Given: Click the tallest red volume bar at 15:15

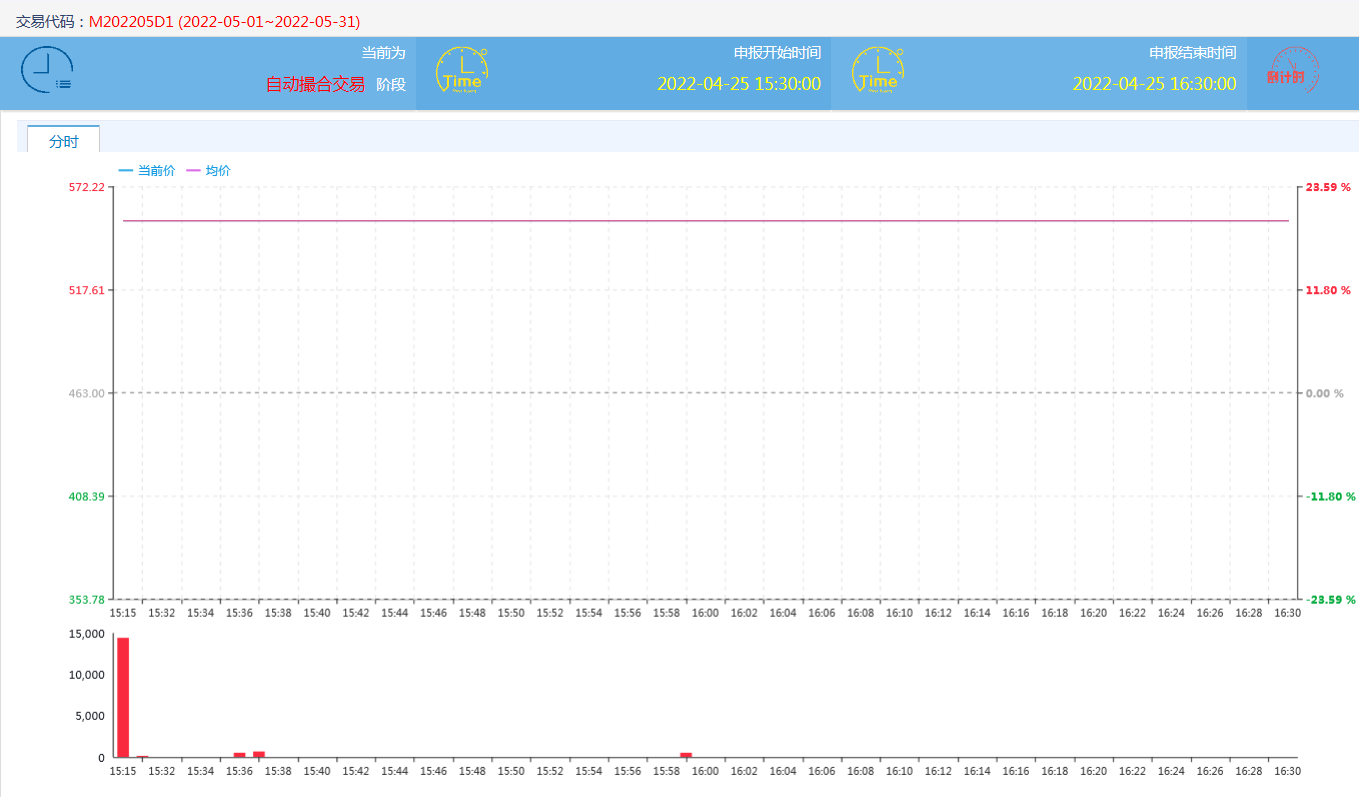Looking at the screenshot, I should pos(123,697).
